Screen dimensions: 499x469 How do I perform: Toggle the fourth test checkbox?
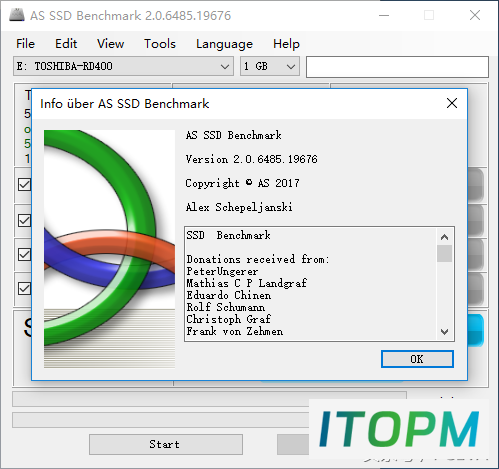click(24, 288)
